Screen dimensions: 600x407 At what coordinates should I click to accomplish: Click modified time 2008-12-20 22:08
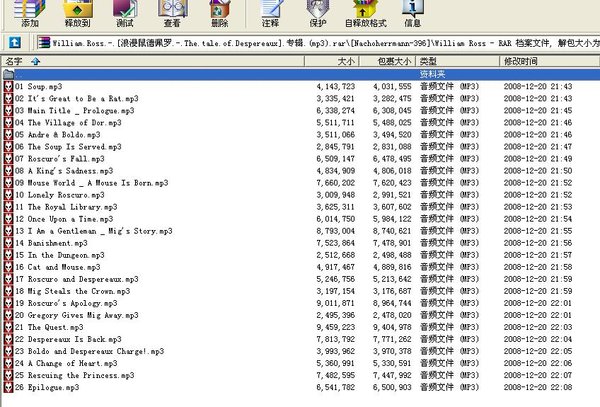(x=538, y=388)
